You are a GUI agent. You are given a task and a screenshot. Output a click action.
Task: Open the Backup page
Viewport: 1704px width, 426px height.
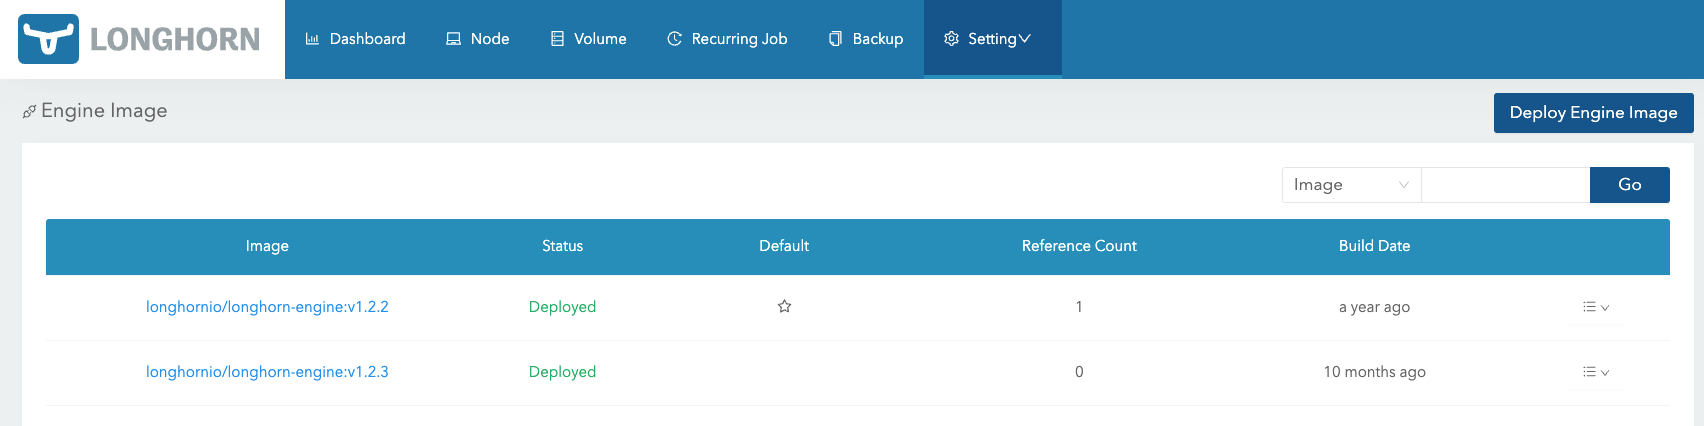tap(866, 39)
